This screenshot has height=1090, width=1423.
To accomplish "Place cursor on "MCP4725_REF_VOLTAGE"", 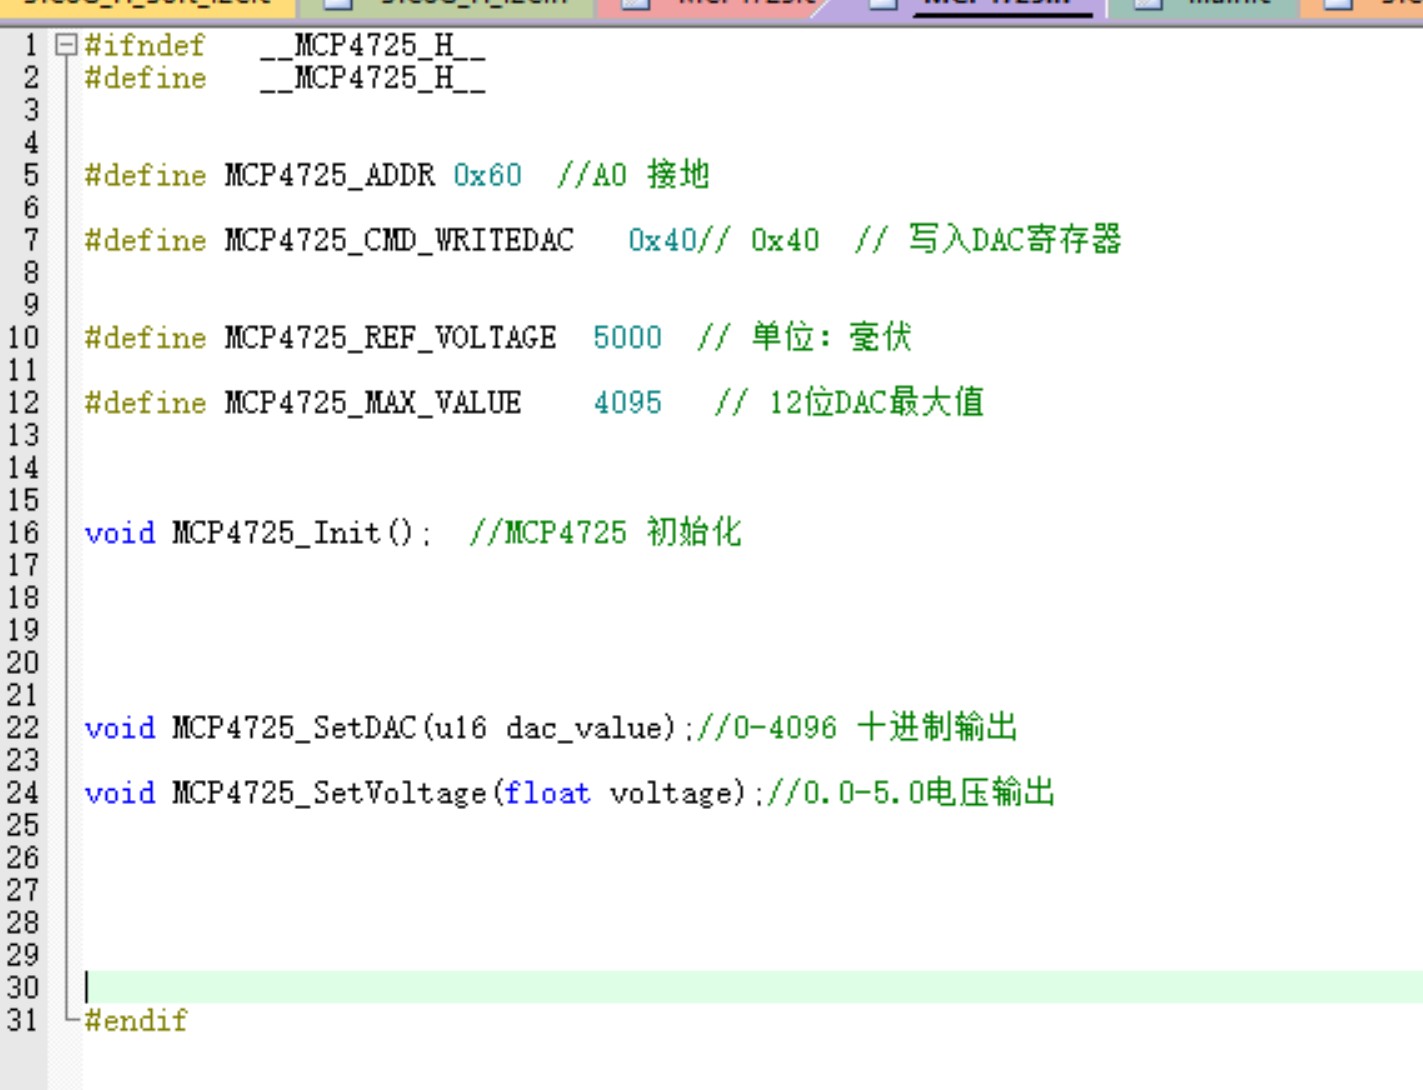I will tap(390, 338).
